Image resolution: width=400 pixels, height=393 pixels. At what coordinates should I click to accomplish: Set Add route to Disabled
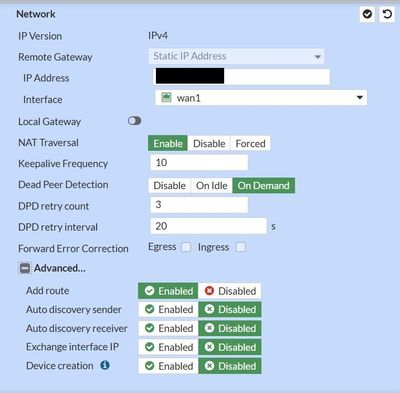tap(230, 291)
